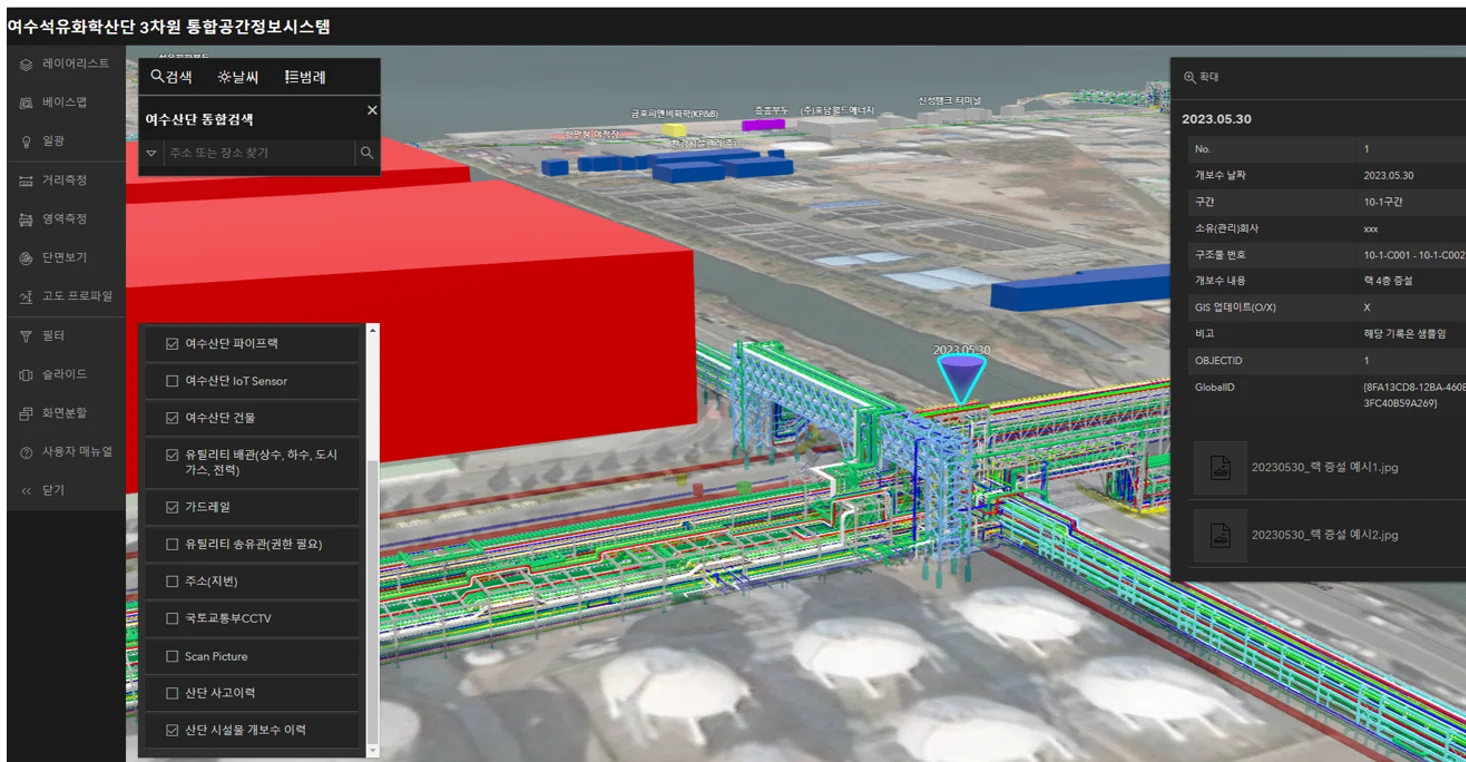Screen dimensions: 1466x762
Task: Open the 화면분할 split screen tool
Action: [27, 413]
